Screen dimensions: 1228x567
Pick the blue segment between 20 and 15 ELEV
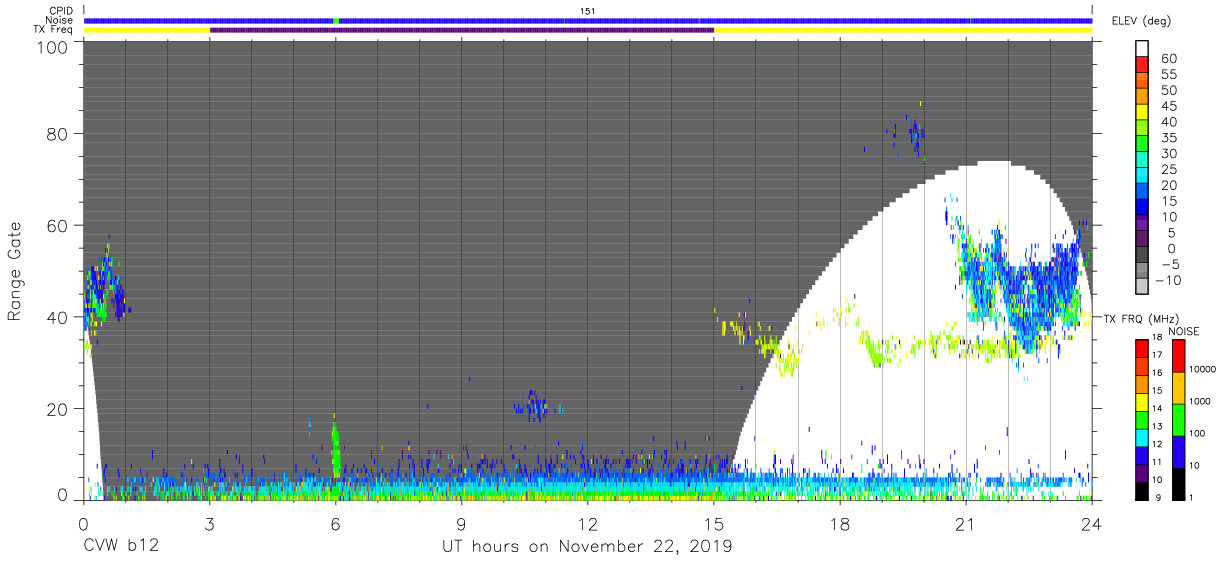(1142, 193)
